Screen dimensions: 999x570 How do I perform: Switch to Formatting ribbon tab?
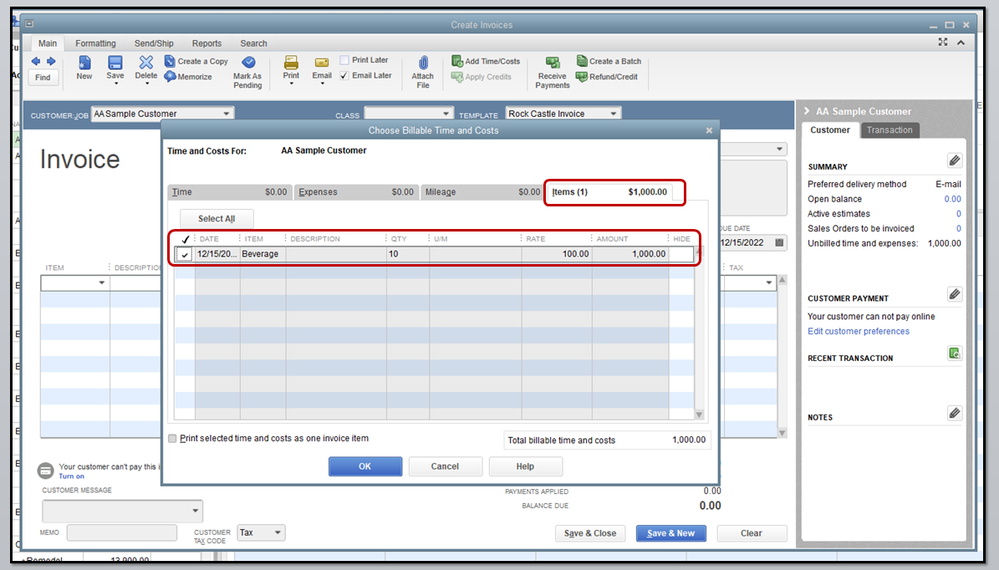(96, 43)
